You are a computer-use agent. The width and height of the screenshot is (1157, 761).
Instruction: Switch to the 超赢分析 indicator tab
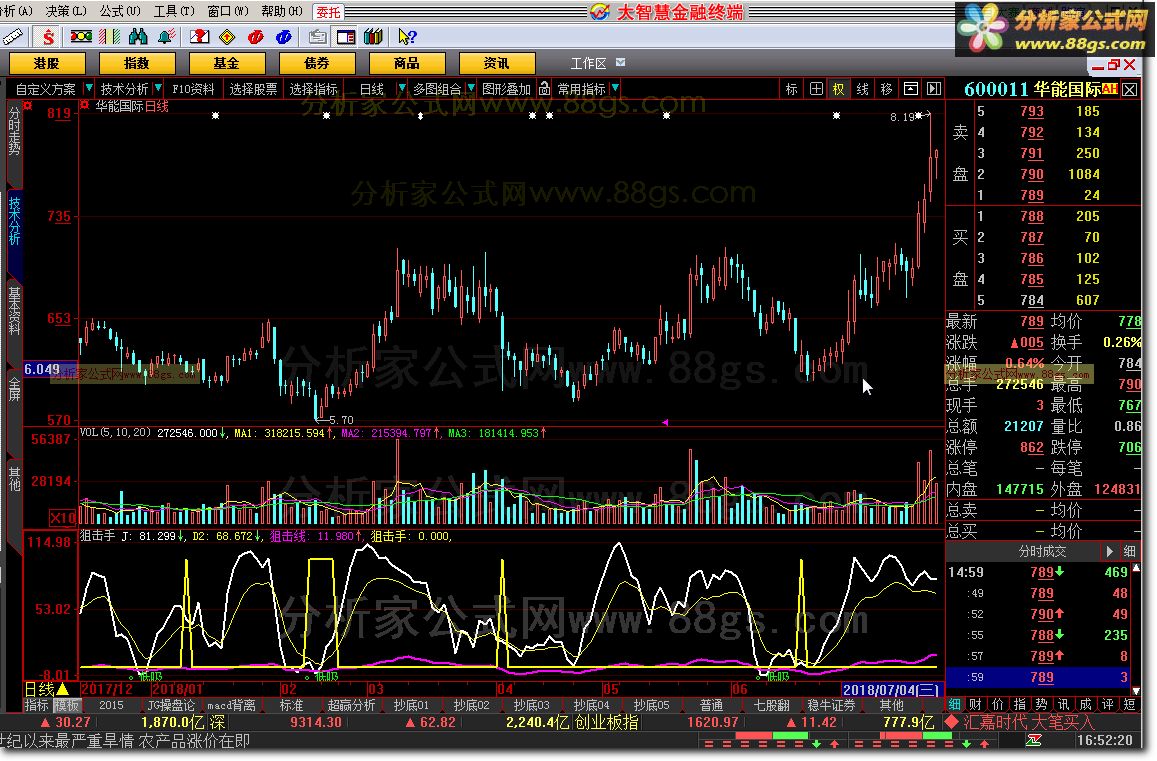(x=351, y=705)
